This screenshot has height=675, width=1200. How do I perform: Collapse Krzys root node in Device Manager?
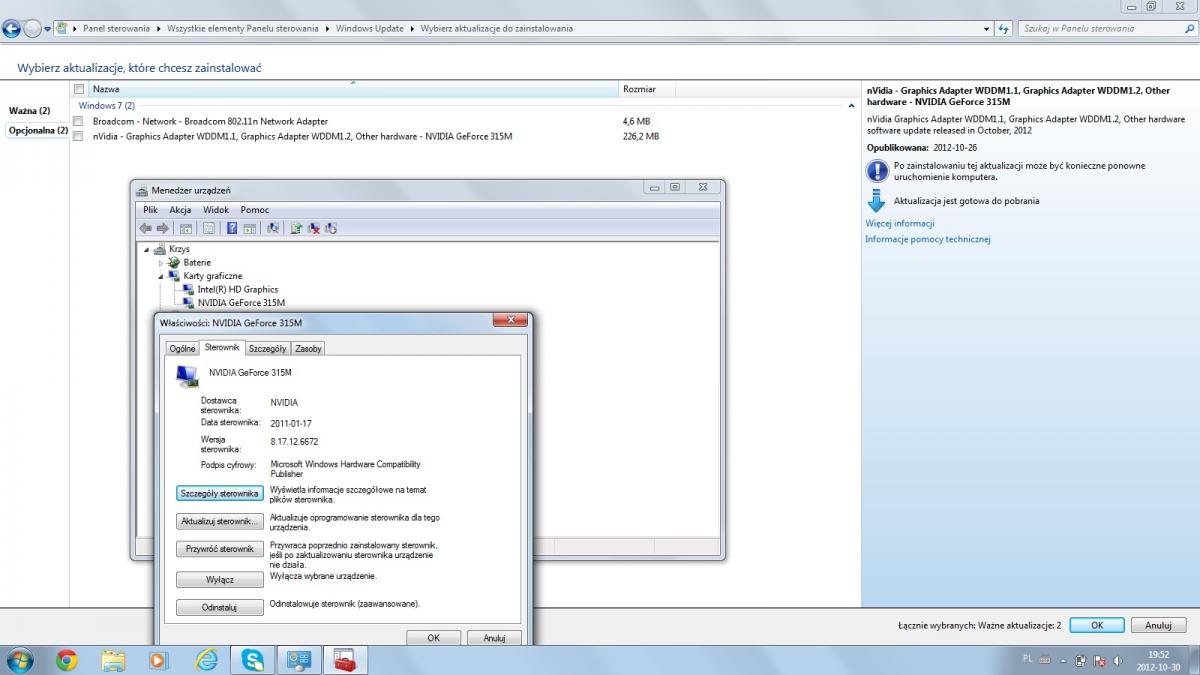(148, 249)
